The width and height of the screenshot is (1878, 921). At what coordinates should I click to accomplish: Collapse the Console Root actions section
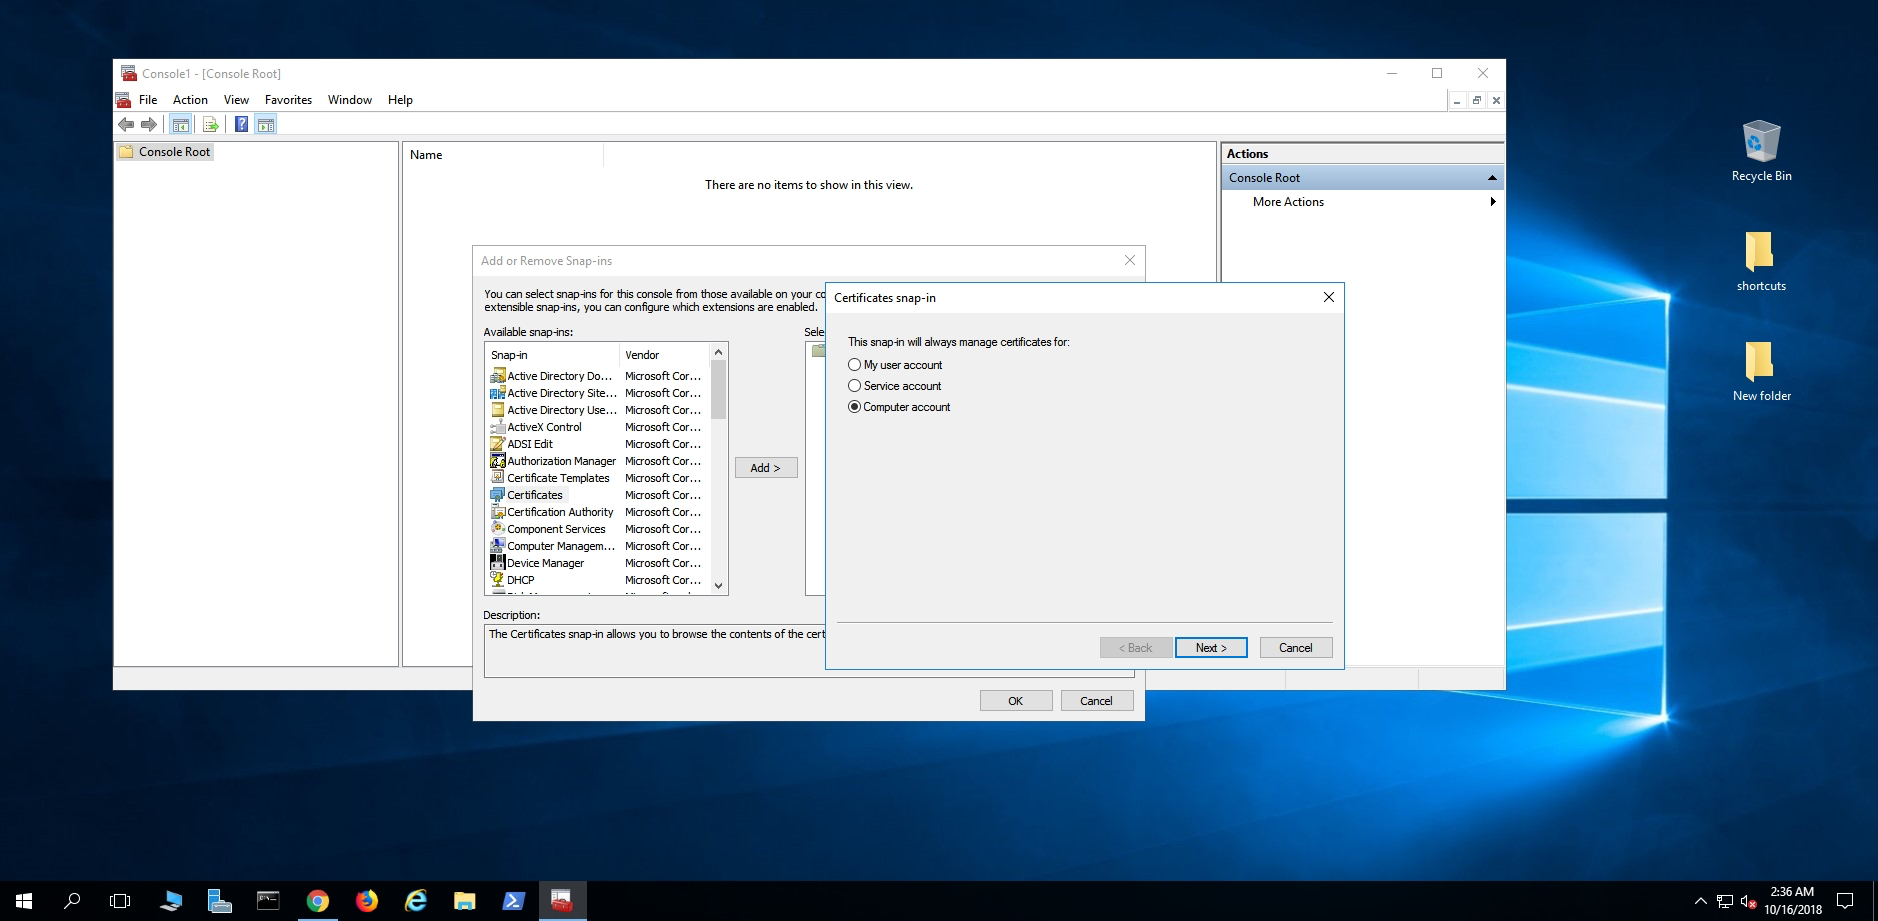(x=1492, y=178)
